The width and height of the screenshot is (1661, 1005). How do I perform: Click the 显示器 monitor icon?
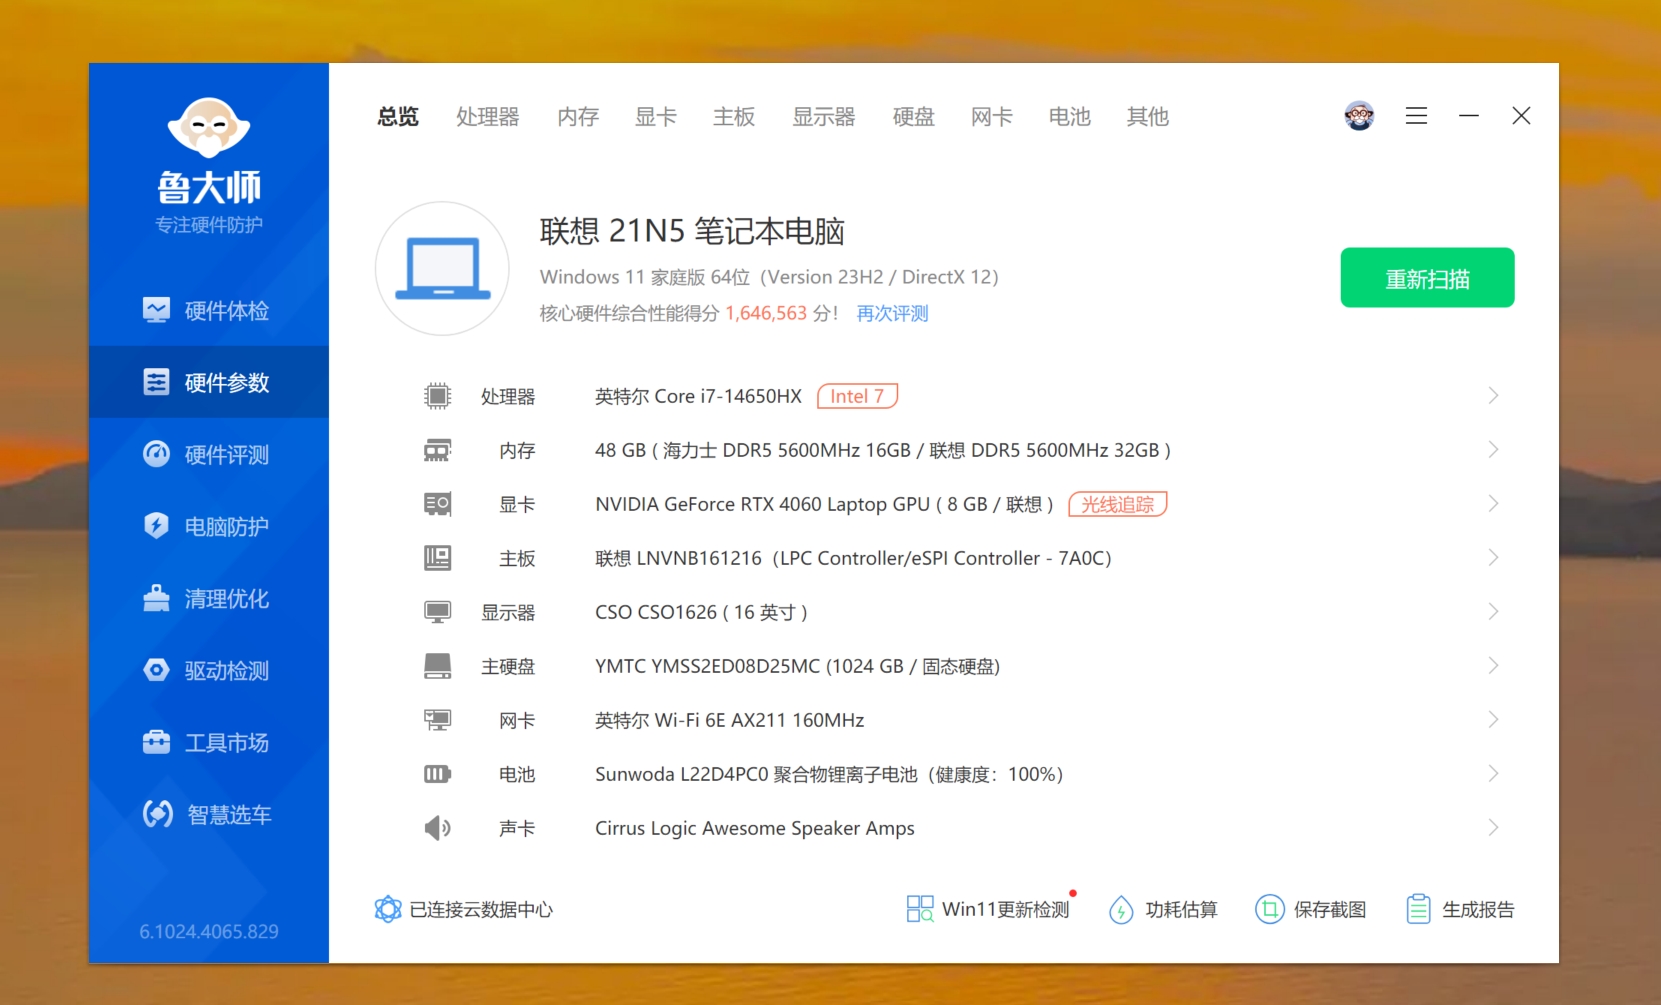click(x=437, y=612)
